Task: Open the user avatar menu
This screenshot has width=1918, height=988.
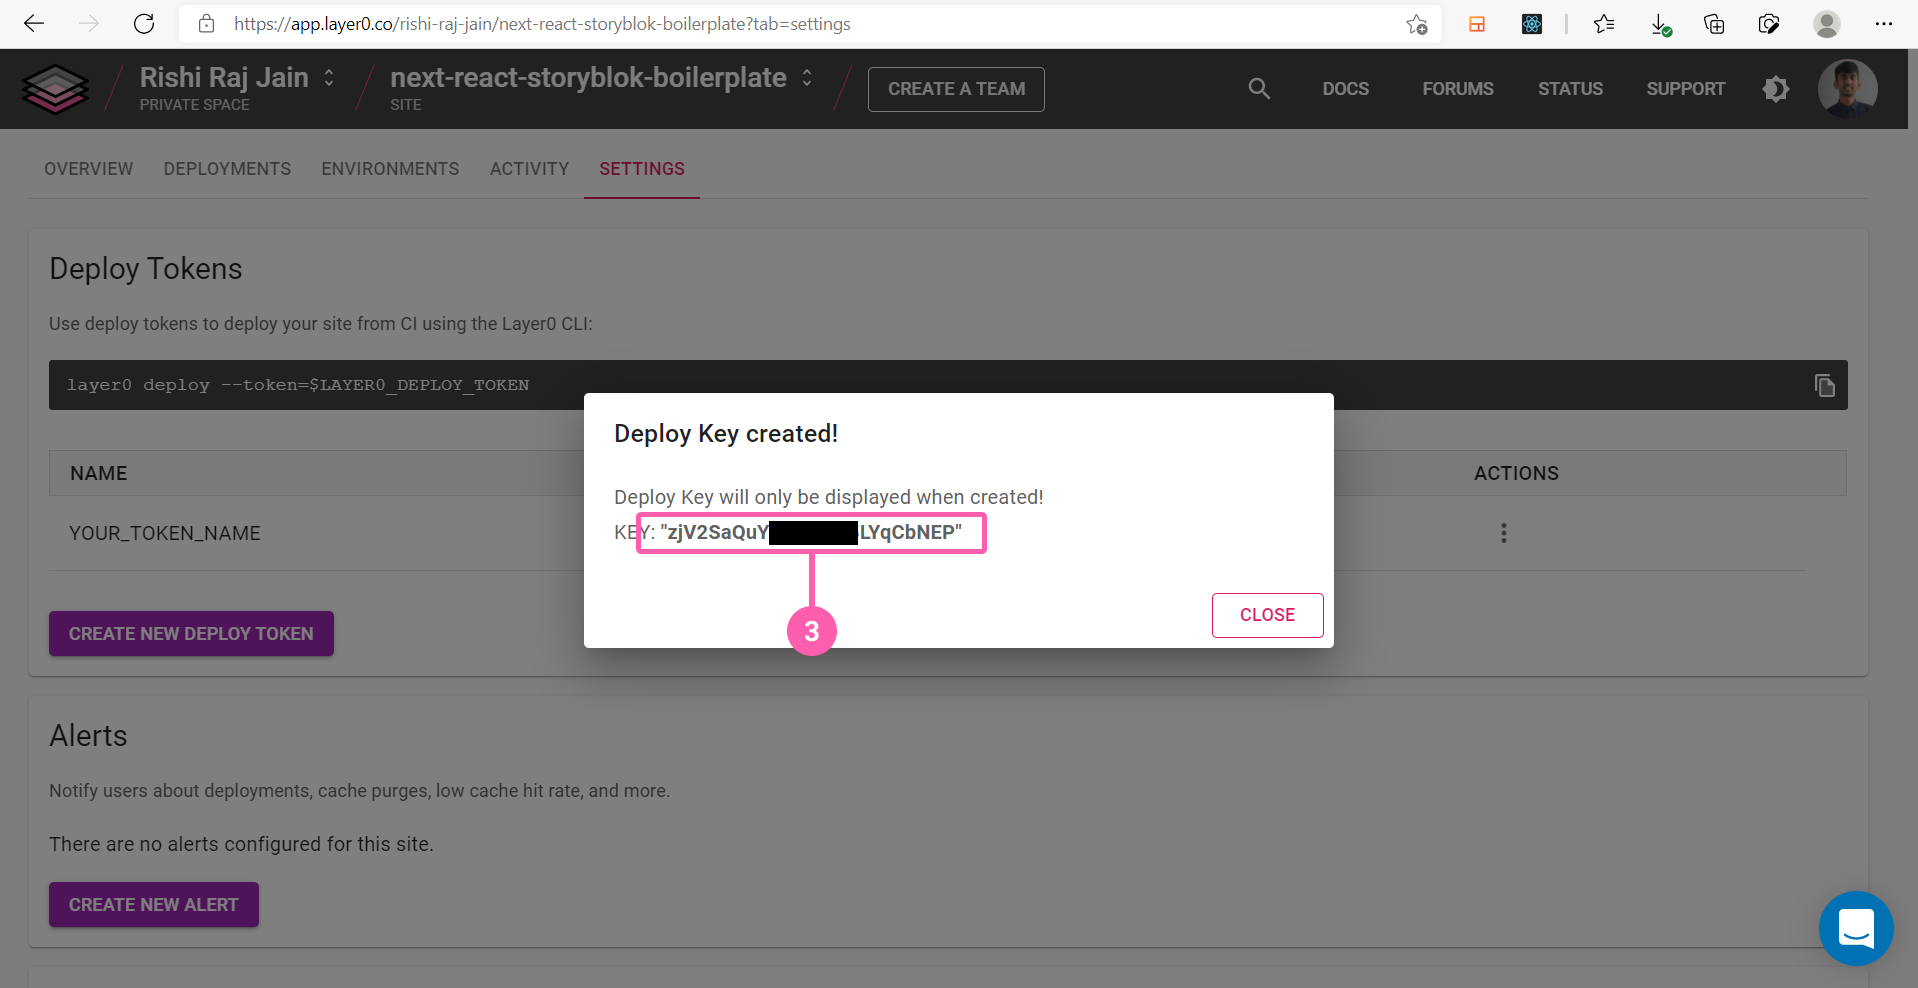Action: point(1847,89)
